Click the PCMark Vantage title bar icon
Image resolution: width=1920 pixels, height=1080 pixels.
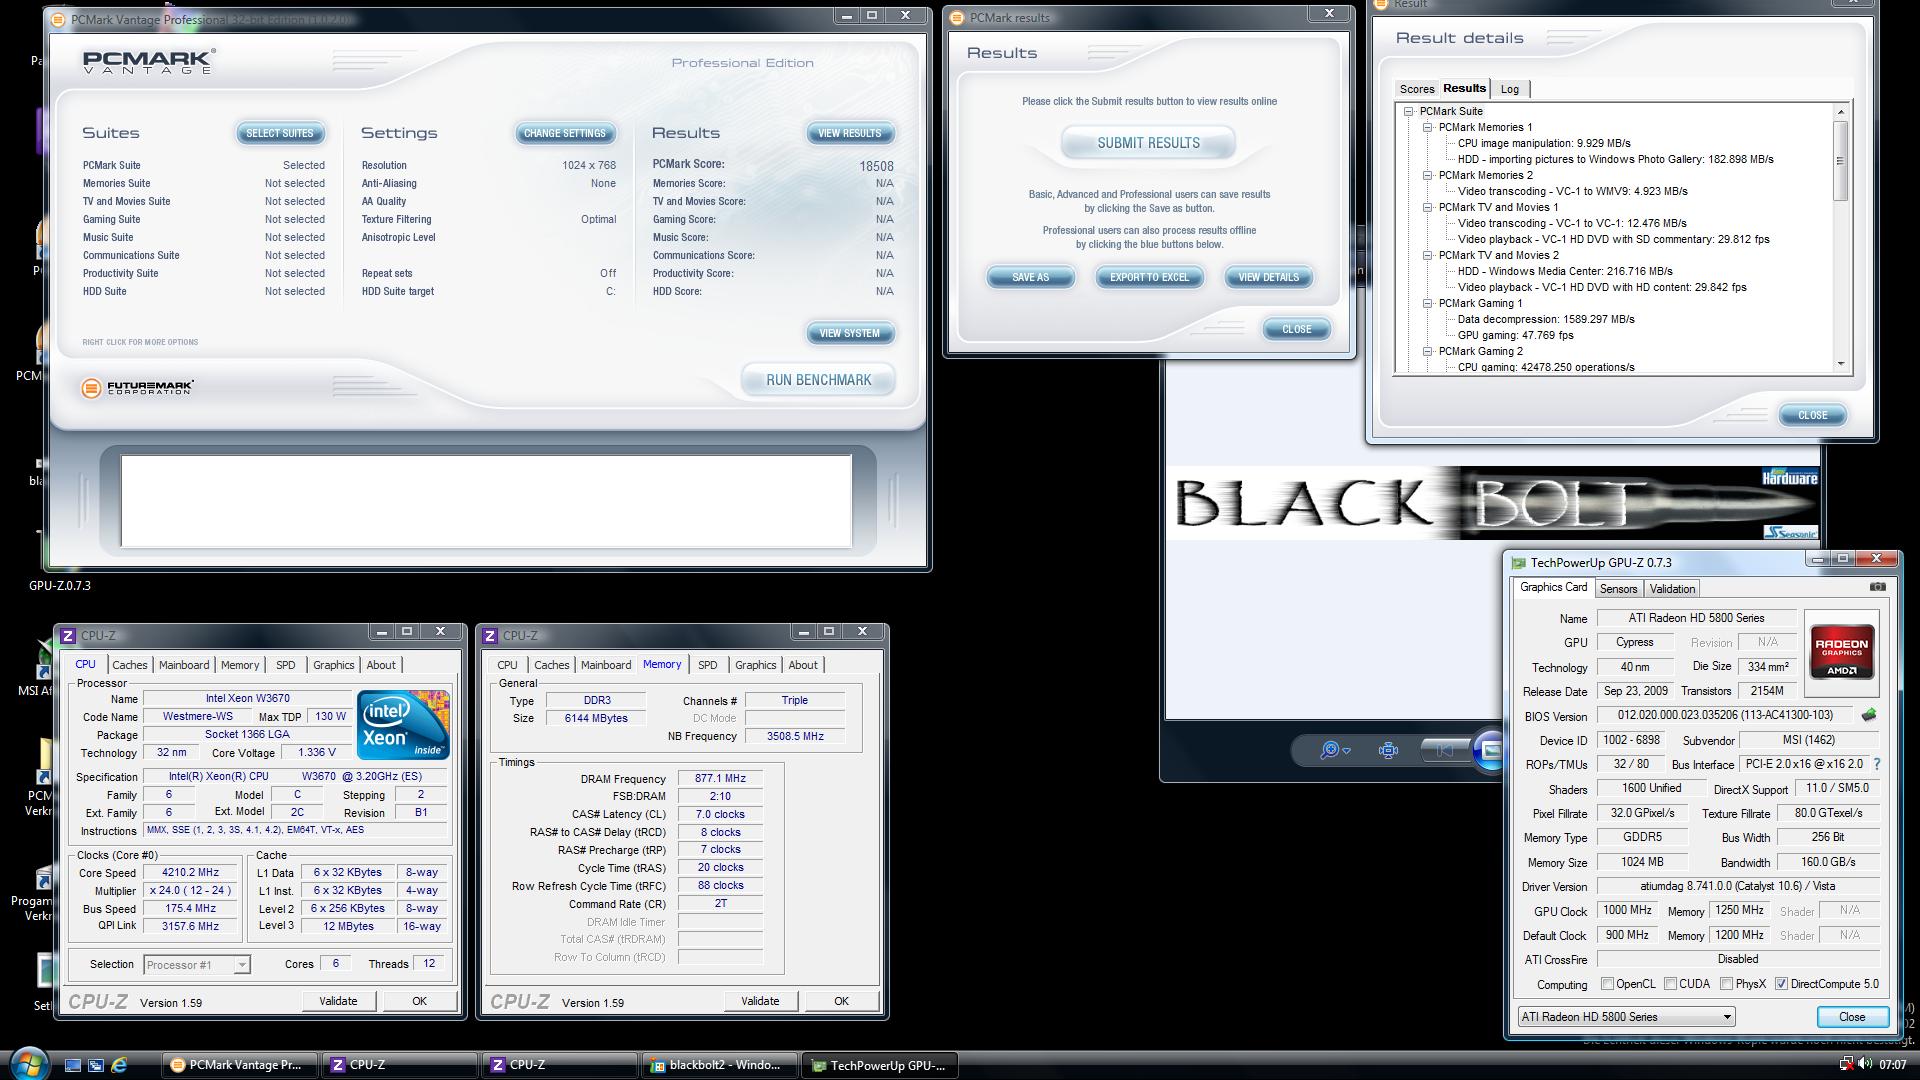click(x=58, y=19)
